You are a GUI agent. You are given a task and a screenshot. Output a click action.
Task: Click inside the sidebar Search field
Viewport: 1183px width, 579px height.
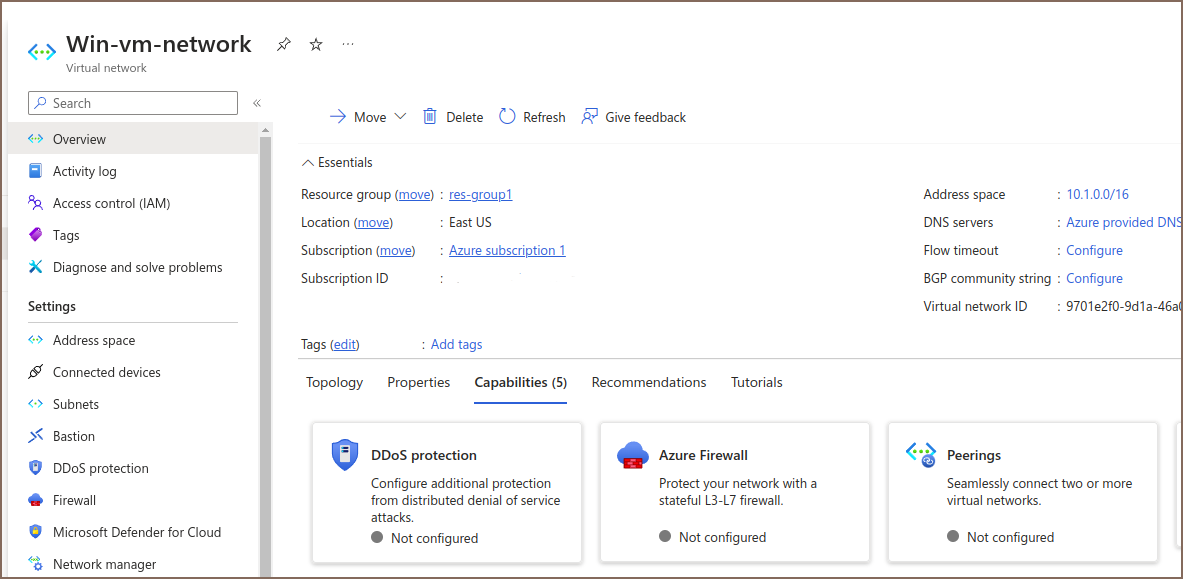click(x=140, y=103)
